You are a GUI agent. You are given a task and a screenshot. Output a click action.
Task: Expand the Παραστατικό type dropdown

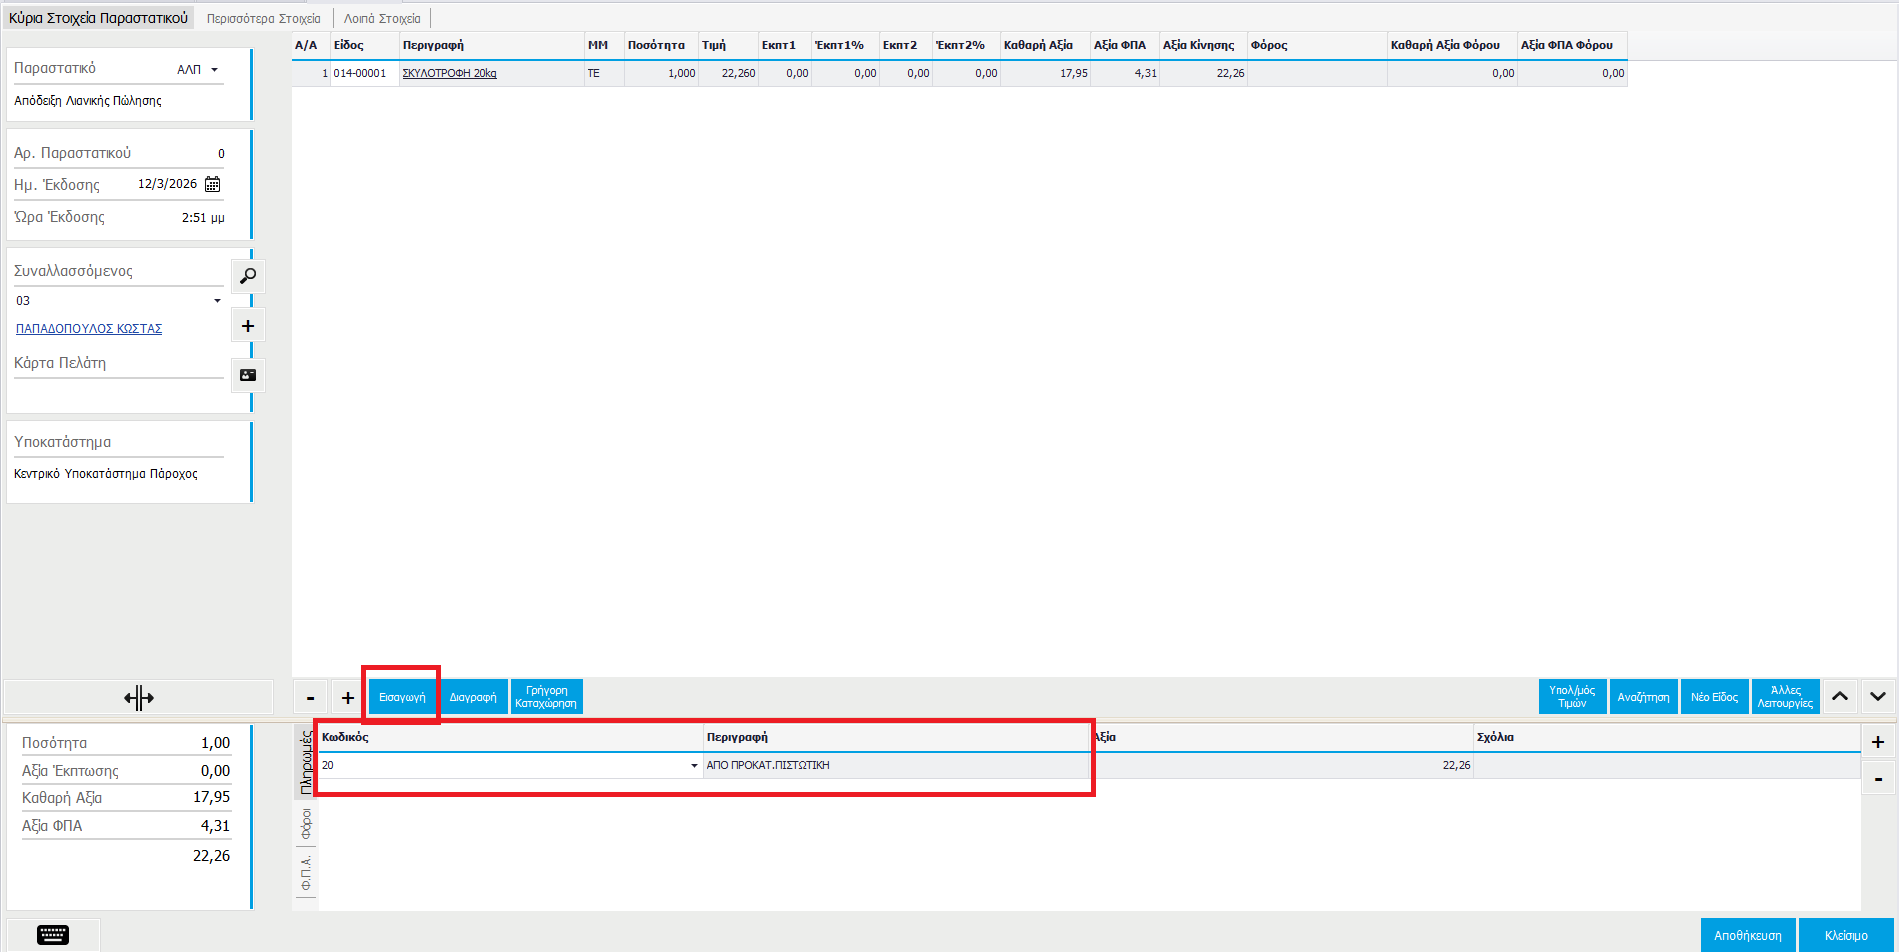[214, 70]
